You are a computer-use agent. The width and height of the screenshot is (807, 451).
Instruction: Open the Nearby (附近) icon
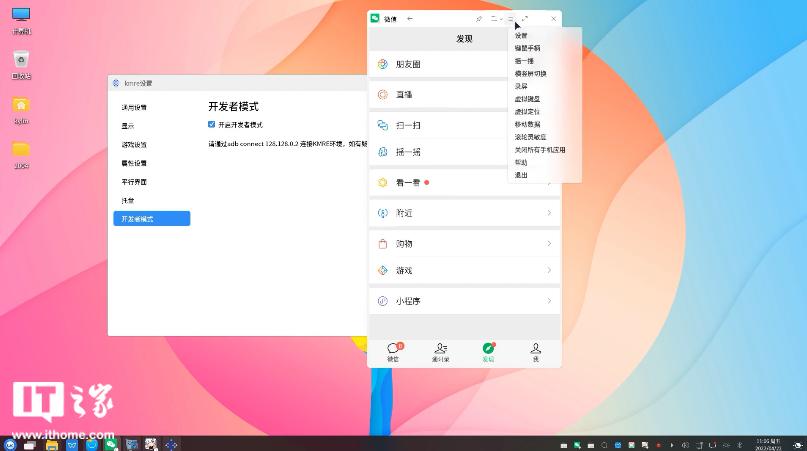(x=382, y=213)
